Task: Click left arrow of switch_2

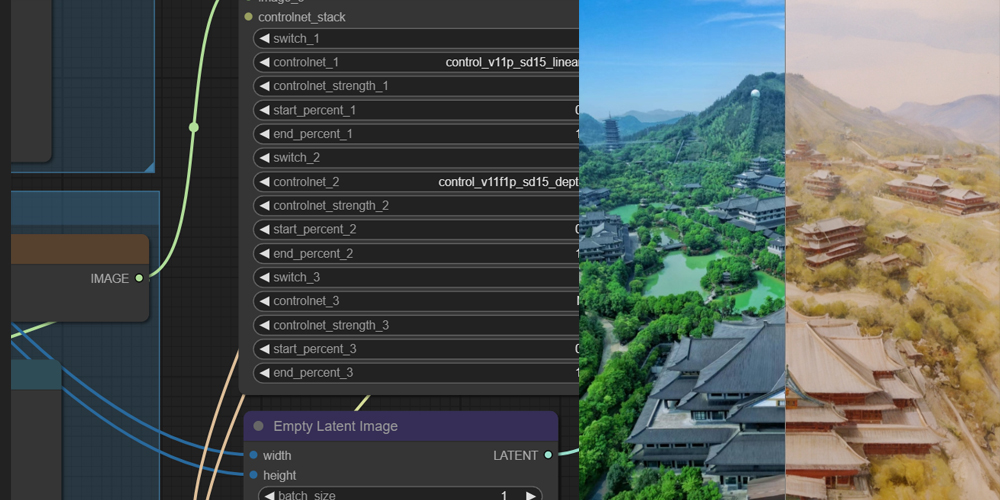Action: [264, 158]
